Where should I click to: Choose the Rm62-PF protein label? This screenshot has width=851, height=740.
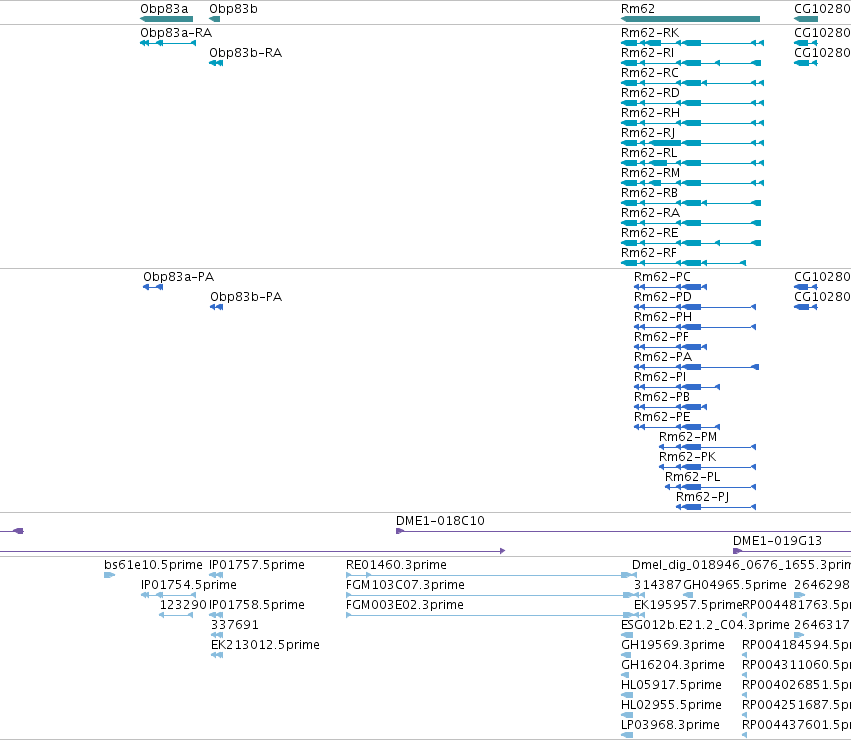click(x=661, y=337)
